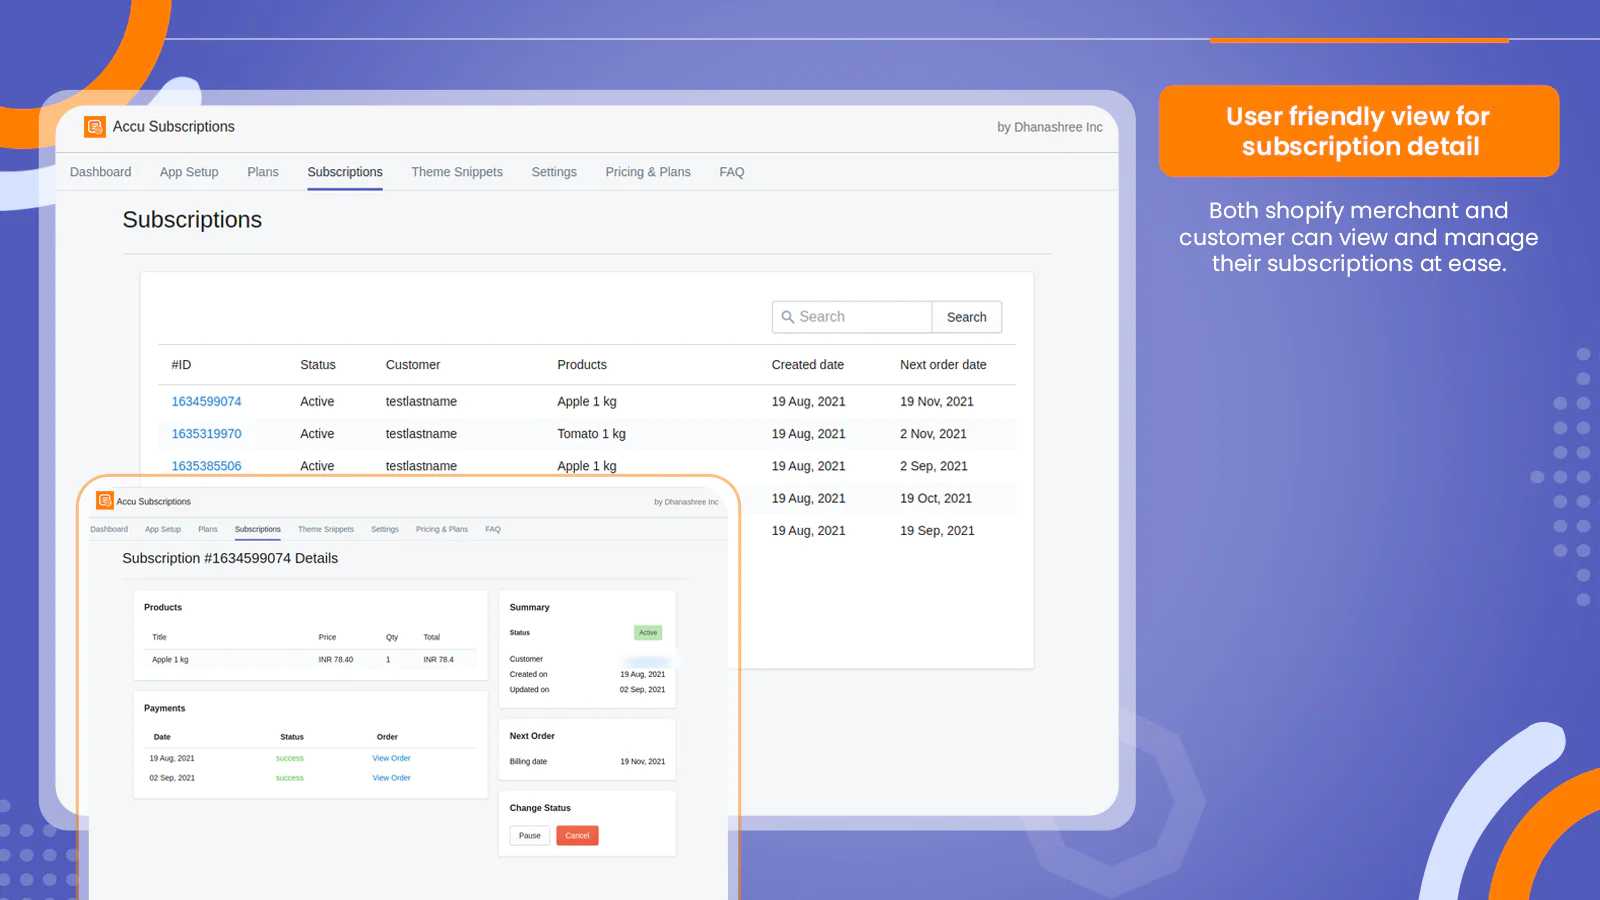Click the 19 Nov, 2021 next order date in the table
Viewport: 1600px width, 900px height.
pyautogui.click(x=937, y=401)
